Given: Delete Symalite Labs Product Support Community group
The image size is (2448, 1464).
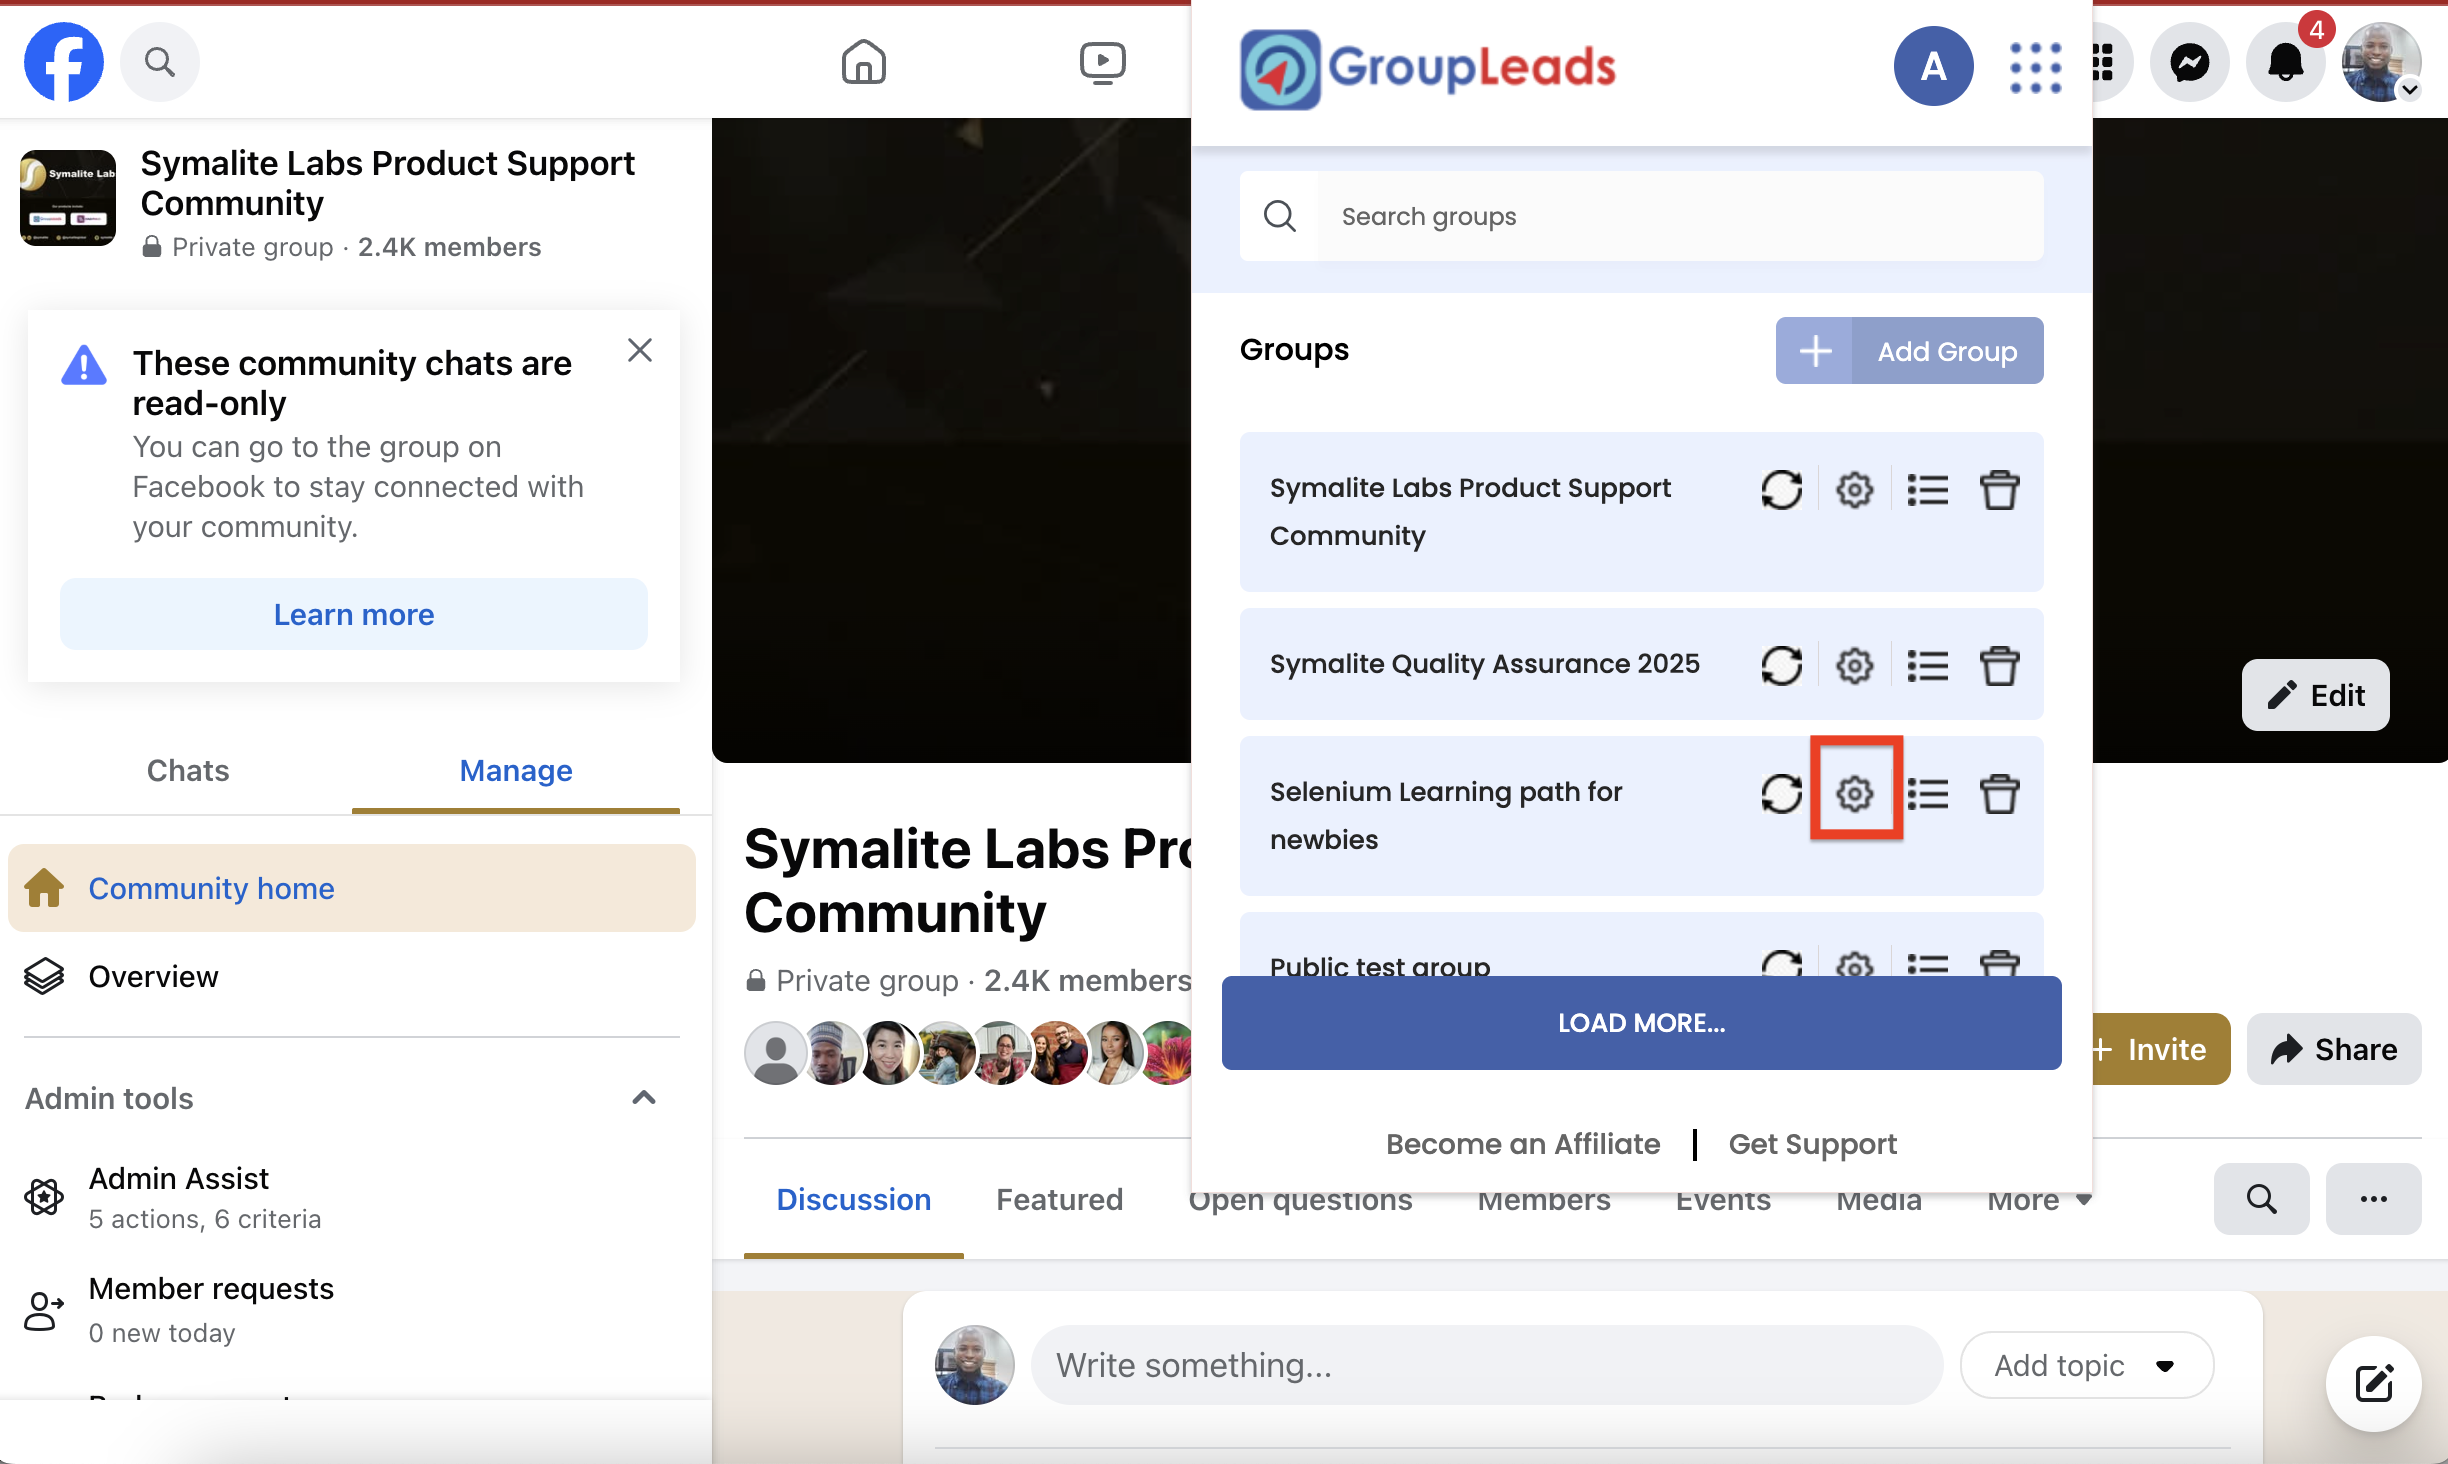Looking at the screenshot, I should click(1999, 490).
